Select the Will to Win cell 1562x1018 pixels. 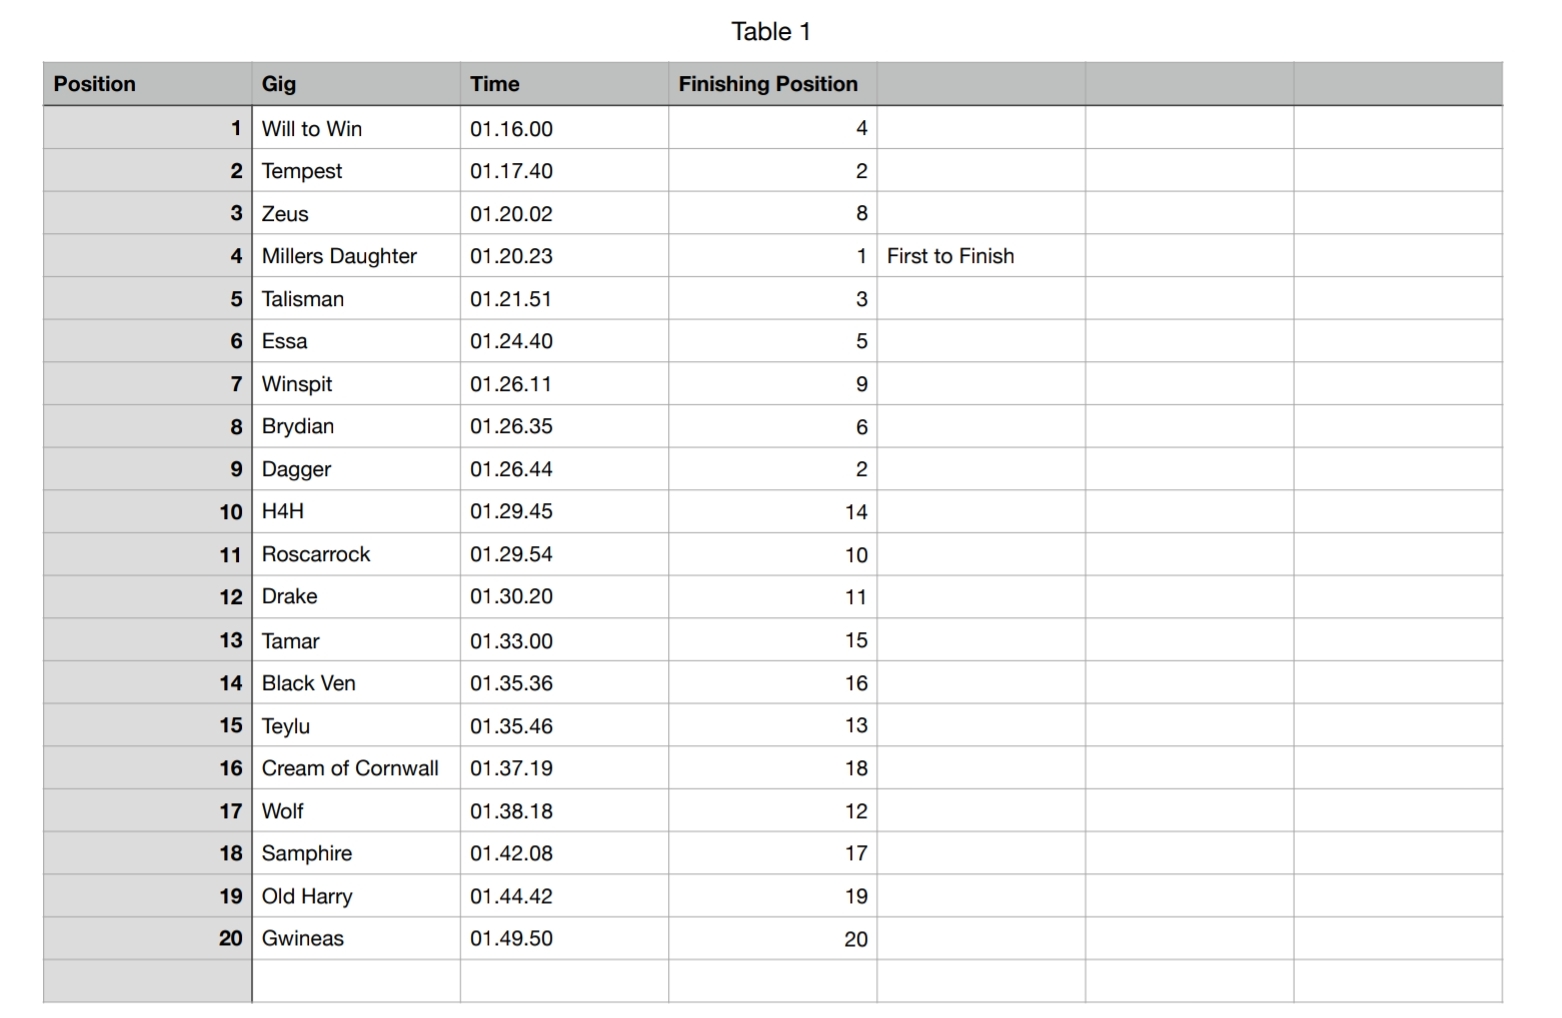pyautogui.click(x=356, y=128)
